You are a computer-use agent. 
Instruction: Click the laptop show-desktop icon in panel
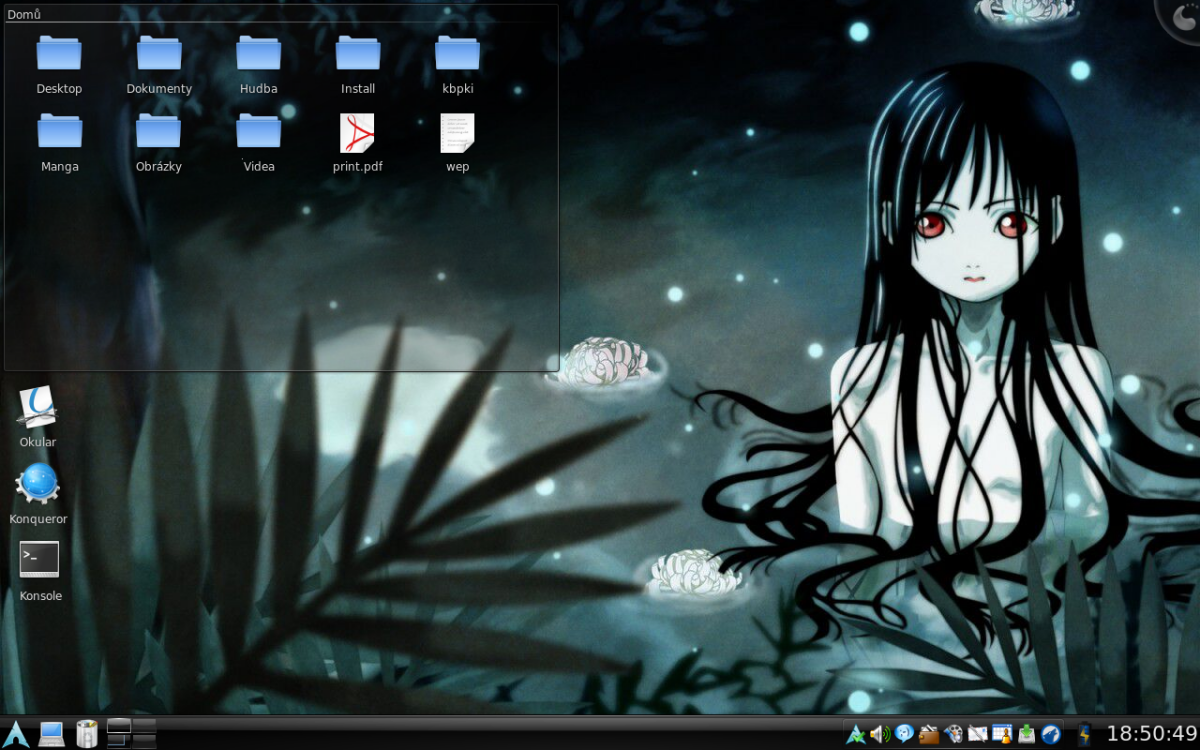pyautogui.click(x=51, y=734)
